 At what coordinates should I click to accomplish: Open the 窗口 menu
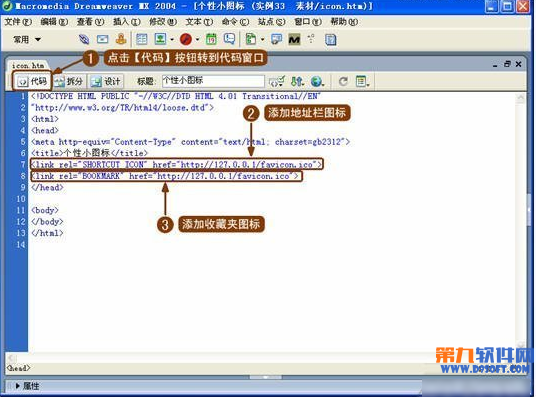tap(308, 22)
